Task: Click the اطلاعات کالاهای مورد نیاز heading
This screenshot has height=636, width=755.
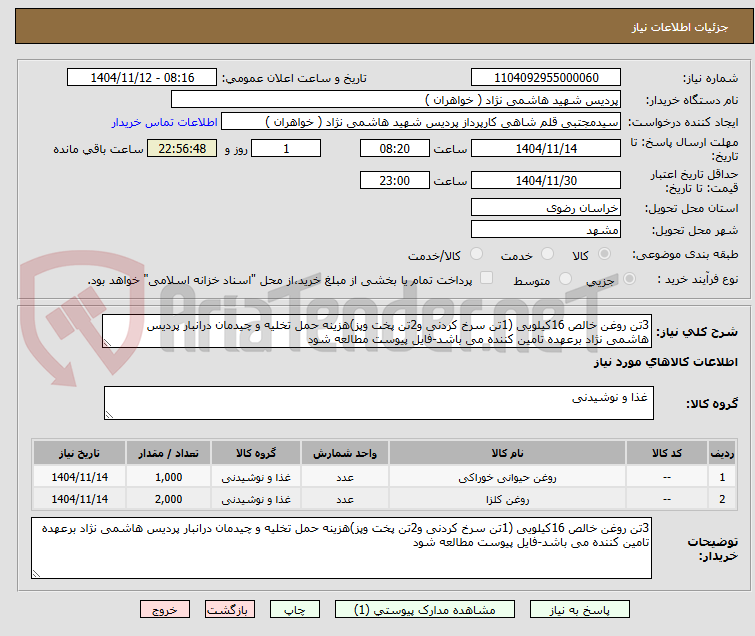Action: (665, 362)
